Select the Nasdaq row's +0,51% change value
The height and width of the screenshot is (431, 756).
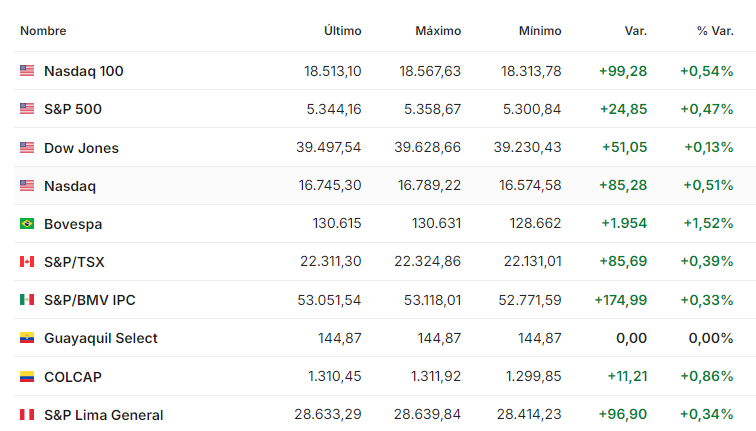(x=706, y=186)
